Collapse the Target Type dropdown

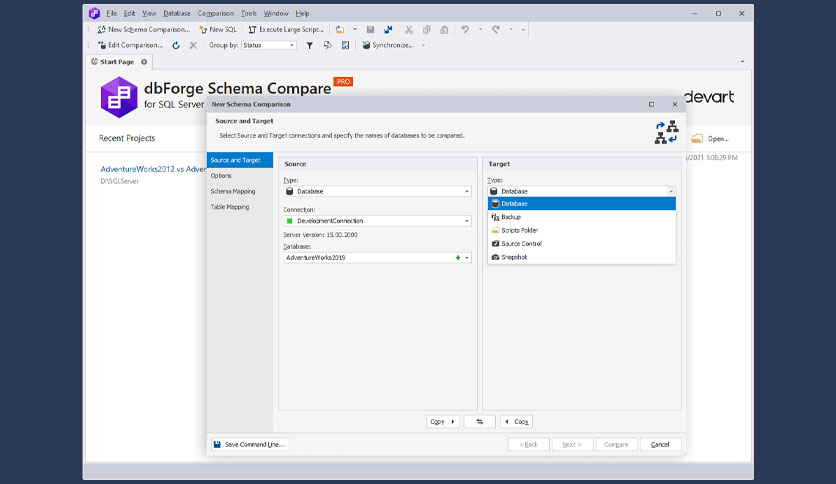coord(671,191)
